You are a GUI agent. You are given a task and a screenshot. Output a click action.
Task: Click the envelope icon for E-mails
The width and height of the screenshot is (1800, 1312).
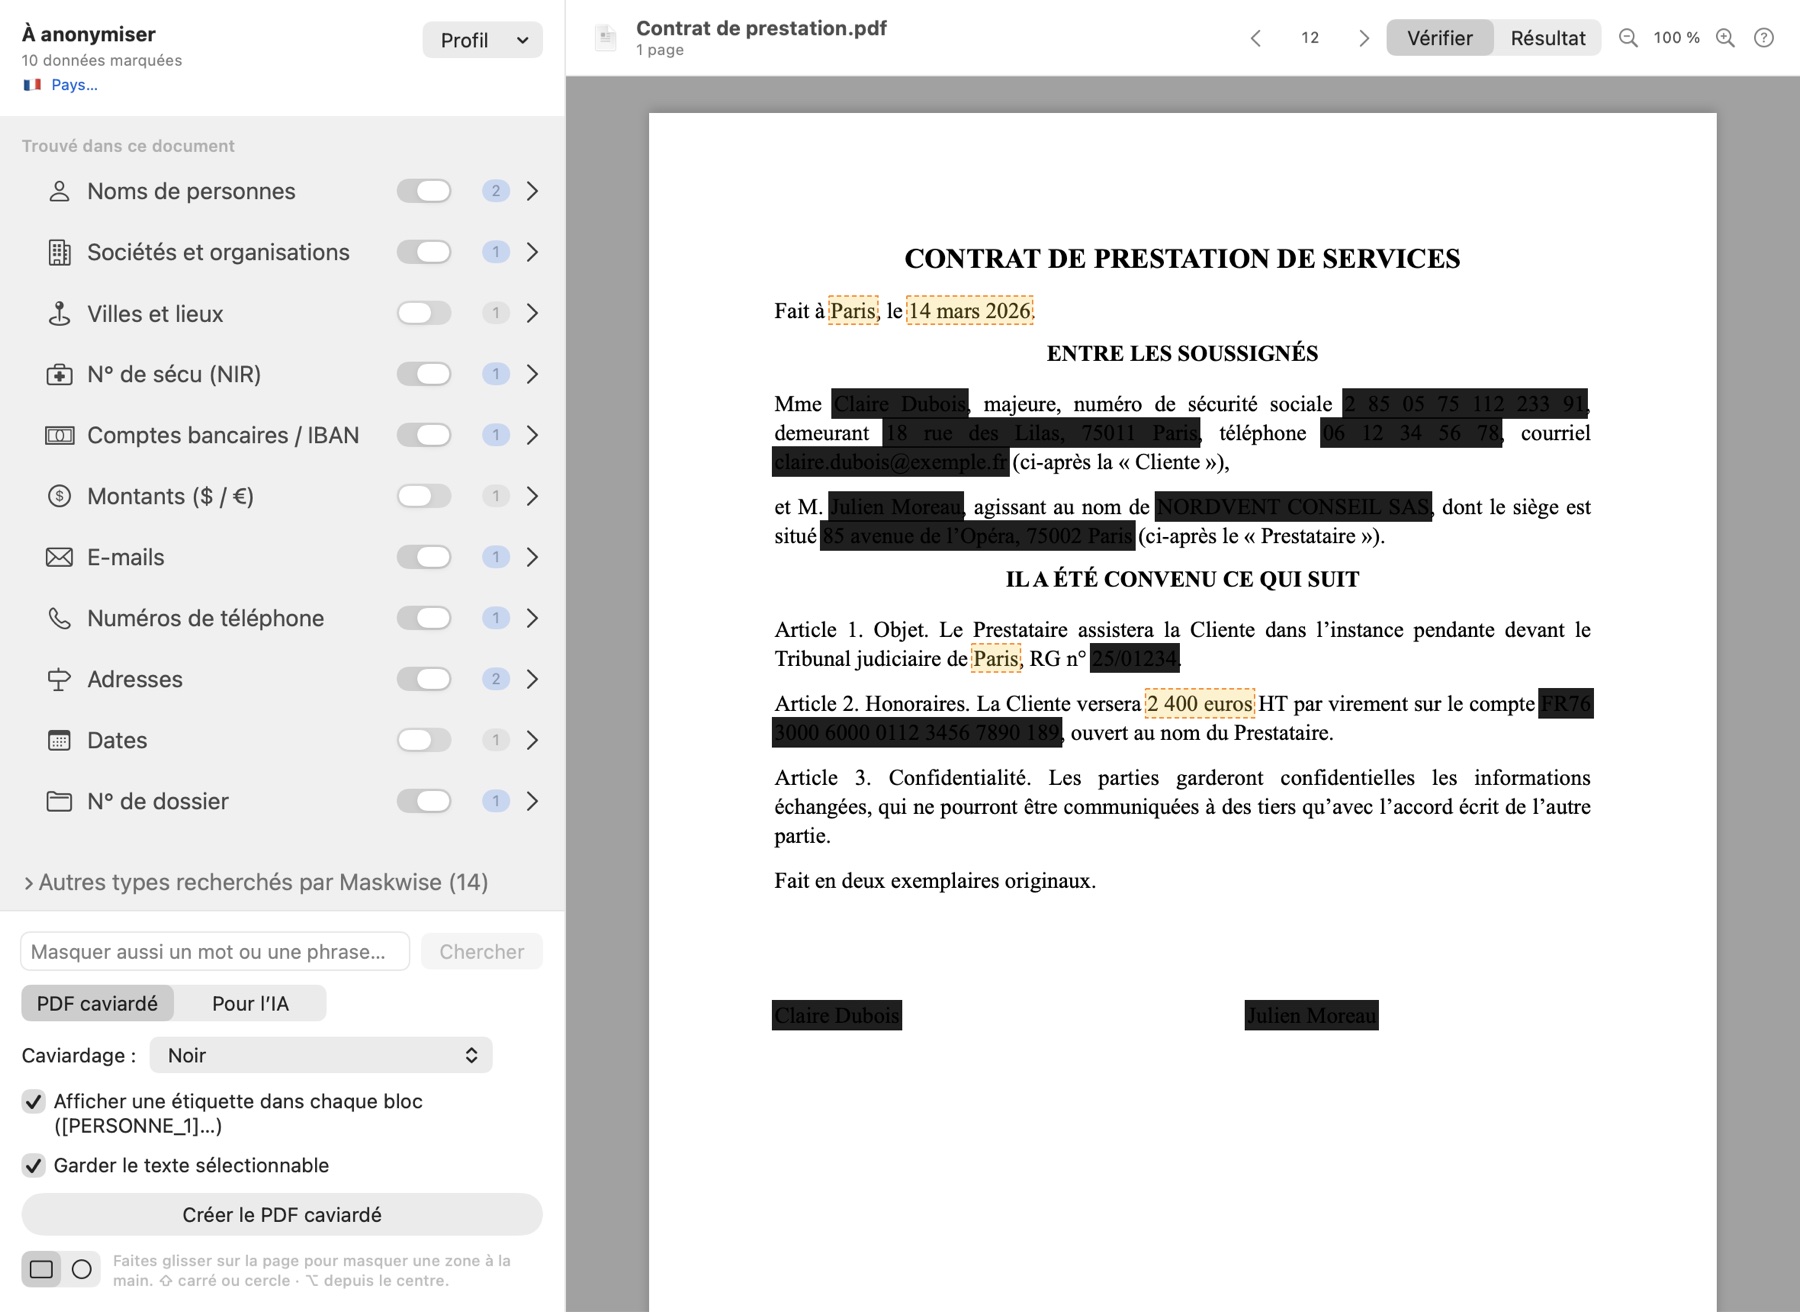pos(59,557)
